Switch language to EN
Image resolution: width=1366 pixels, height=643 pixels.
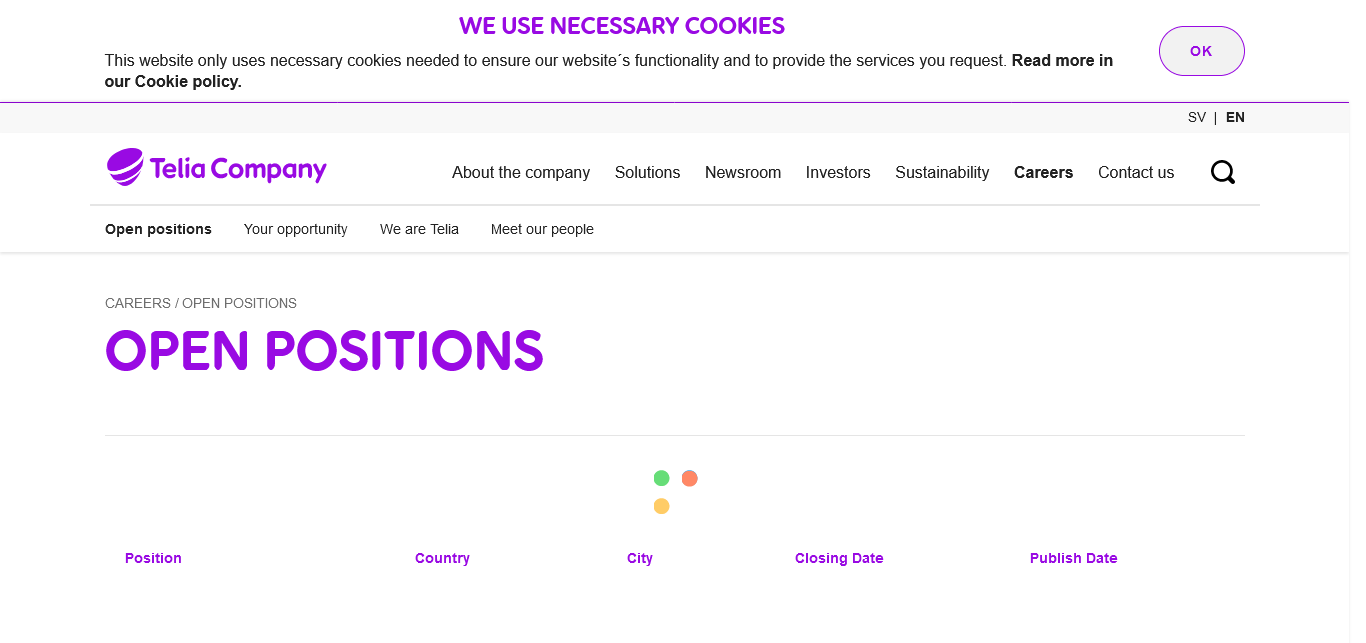click(x=1235, y=117)
